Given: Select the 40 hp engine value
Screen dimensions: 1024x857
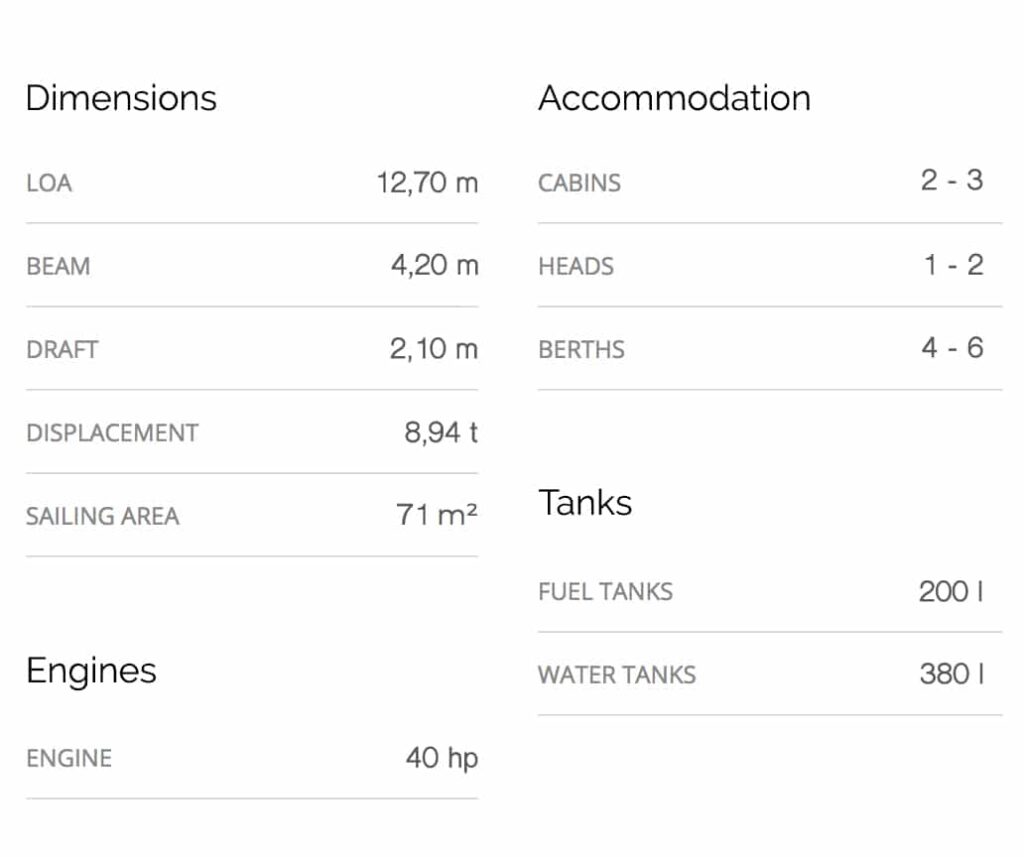Looking at the screenshot, I should (x=441, y=757).
